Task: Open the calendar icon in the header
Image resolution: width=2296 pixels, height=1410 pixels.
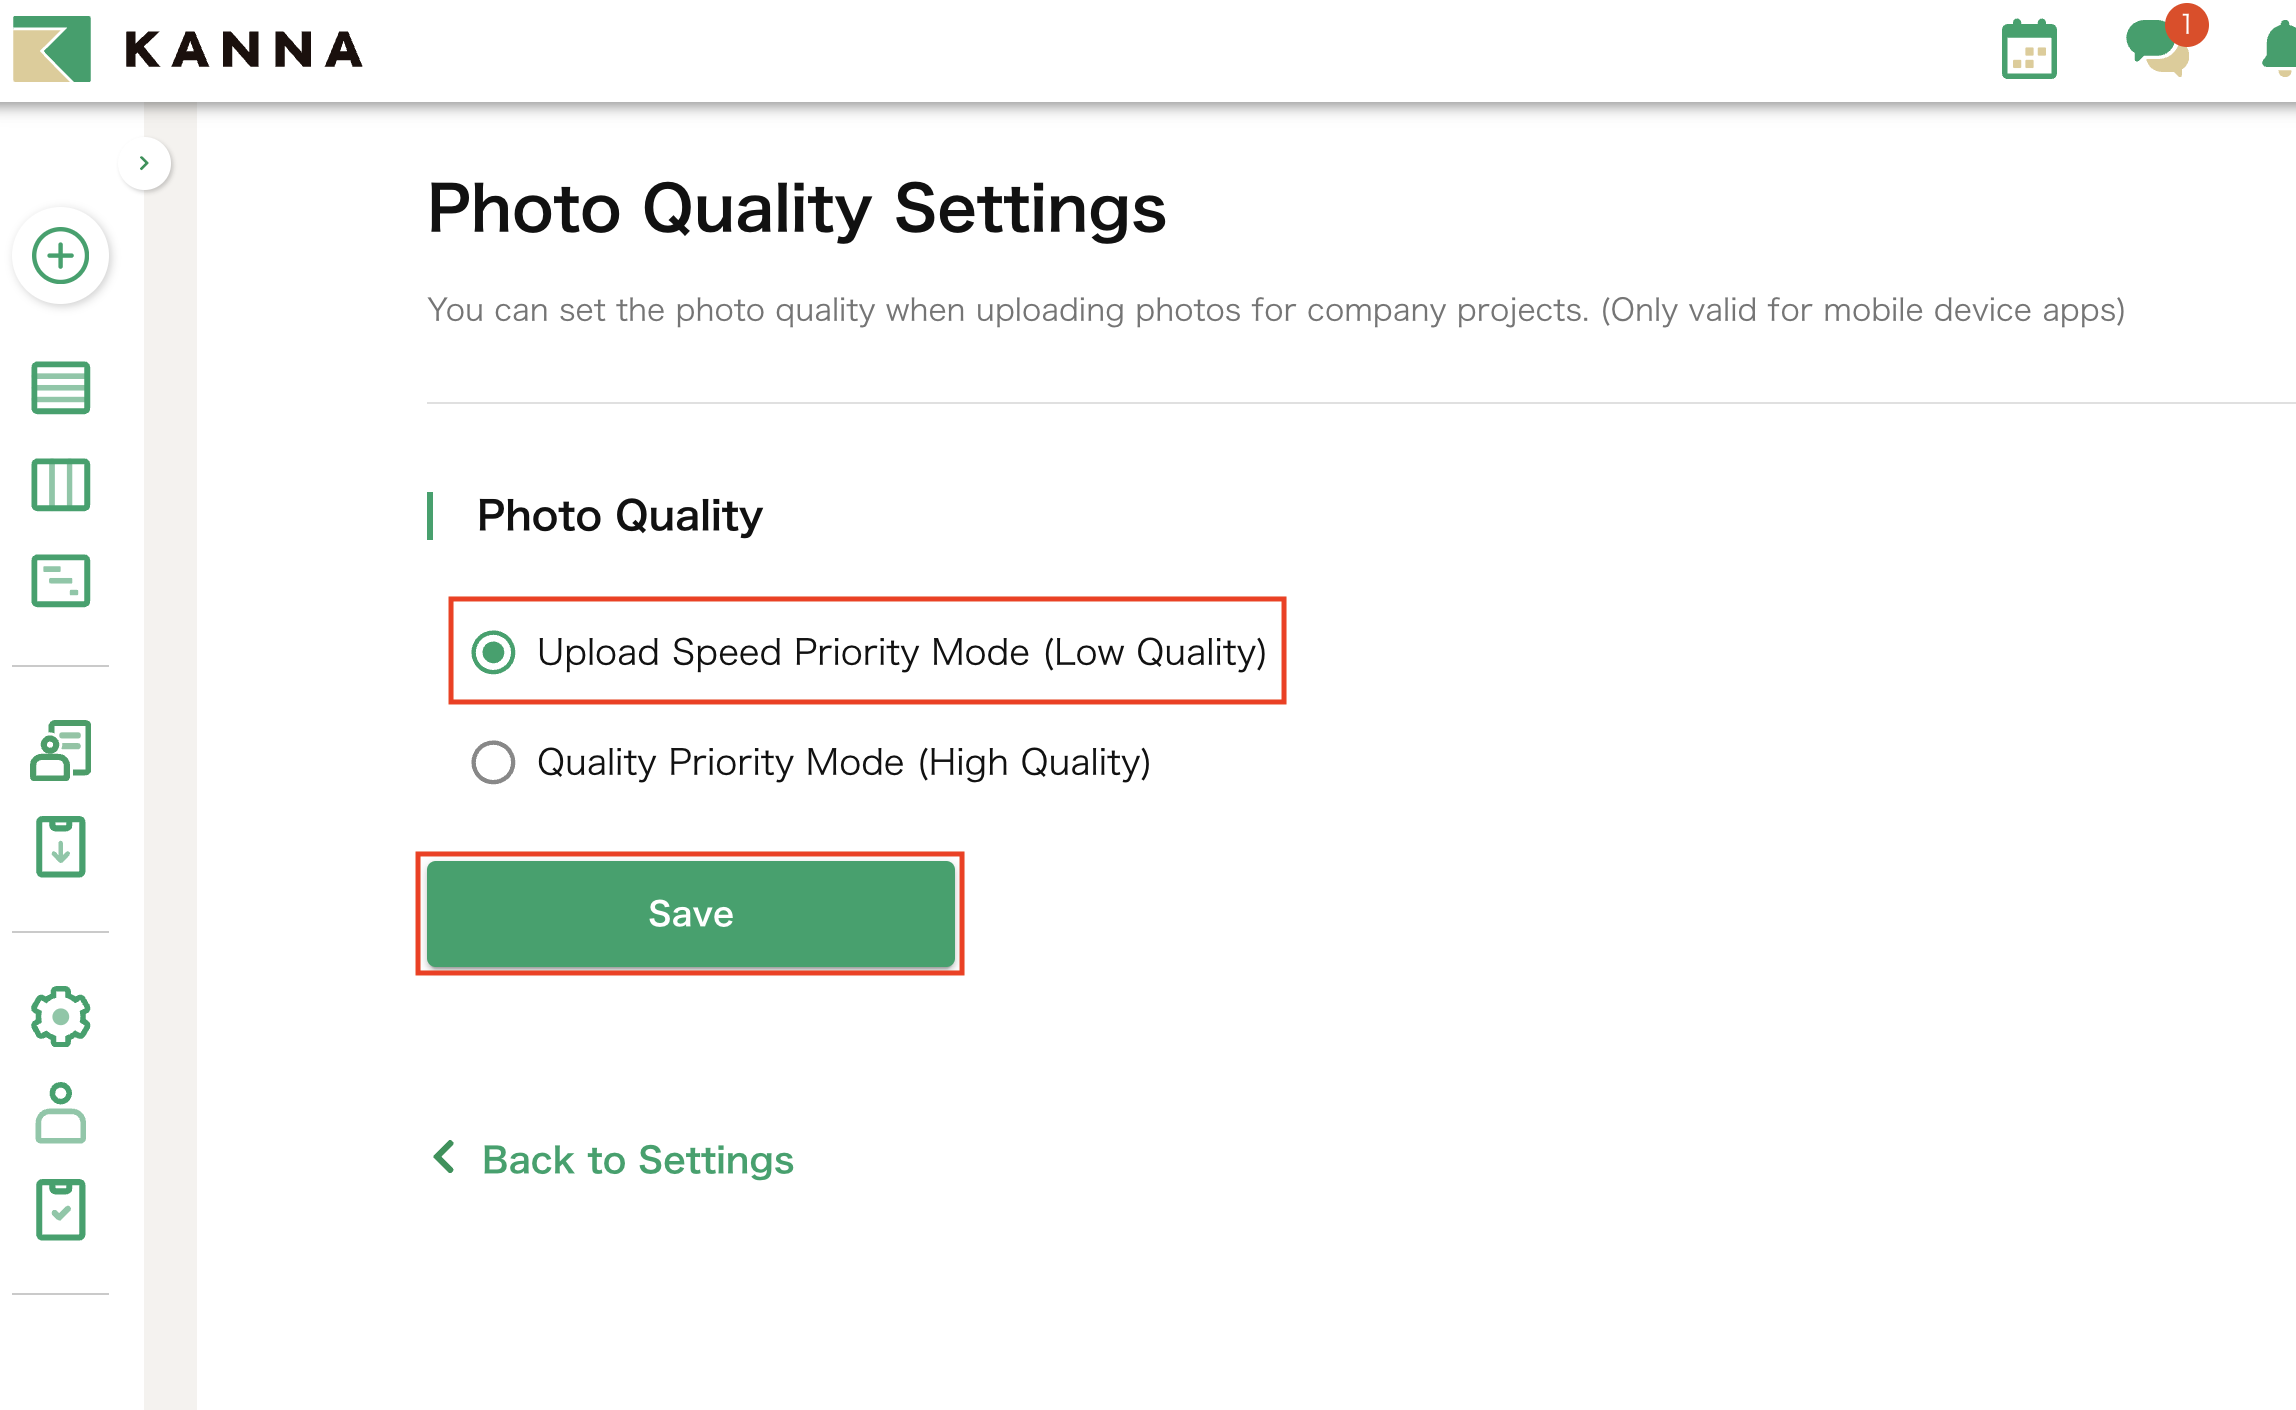Action: [2029, 49]
